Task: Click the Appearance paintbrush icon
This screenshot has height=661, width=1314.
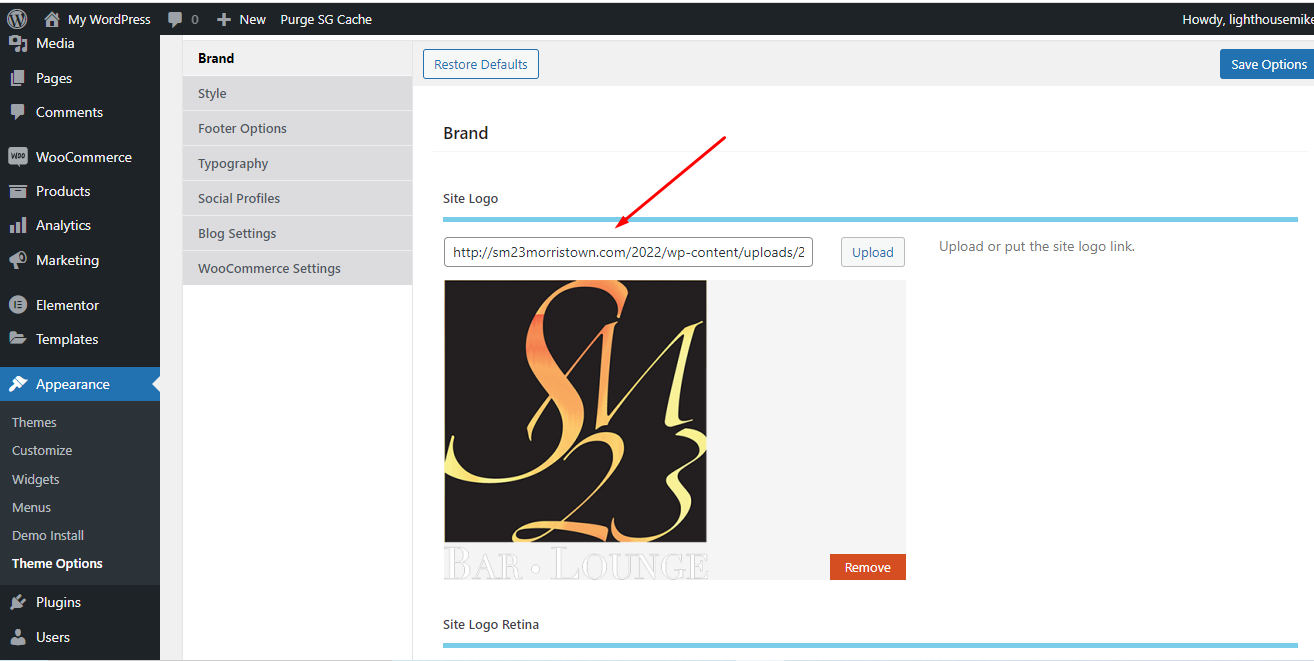Action: pyautogui.click(x=17, y=384)
